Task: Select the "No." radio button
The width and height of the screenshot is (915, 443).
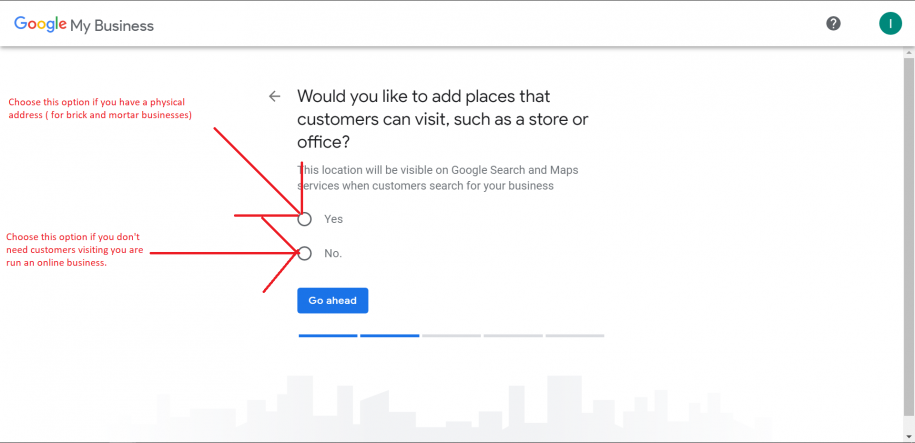Action: click(x=305, y=253)
